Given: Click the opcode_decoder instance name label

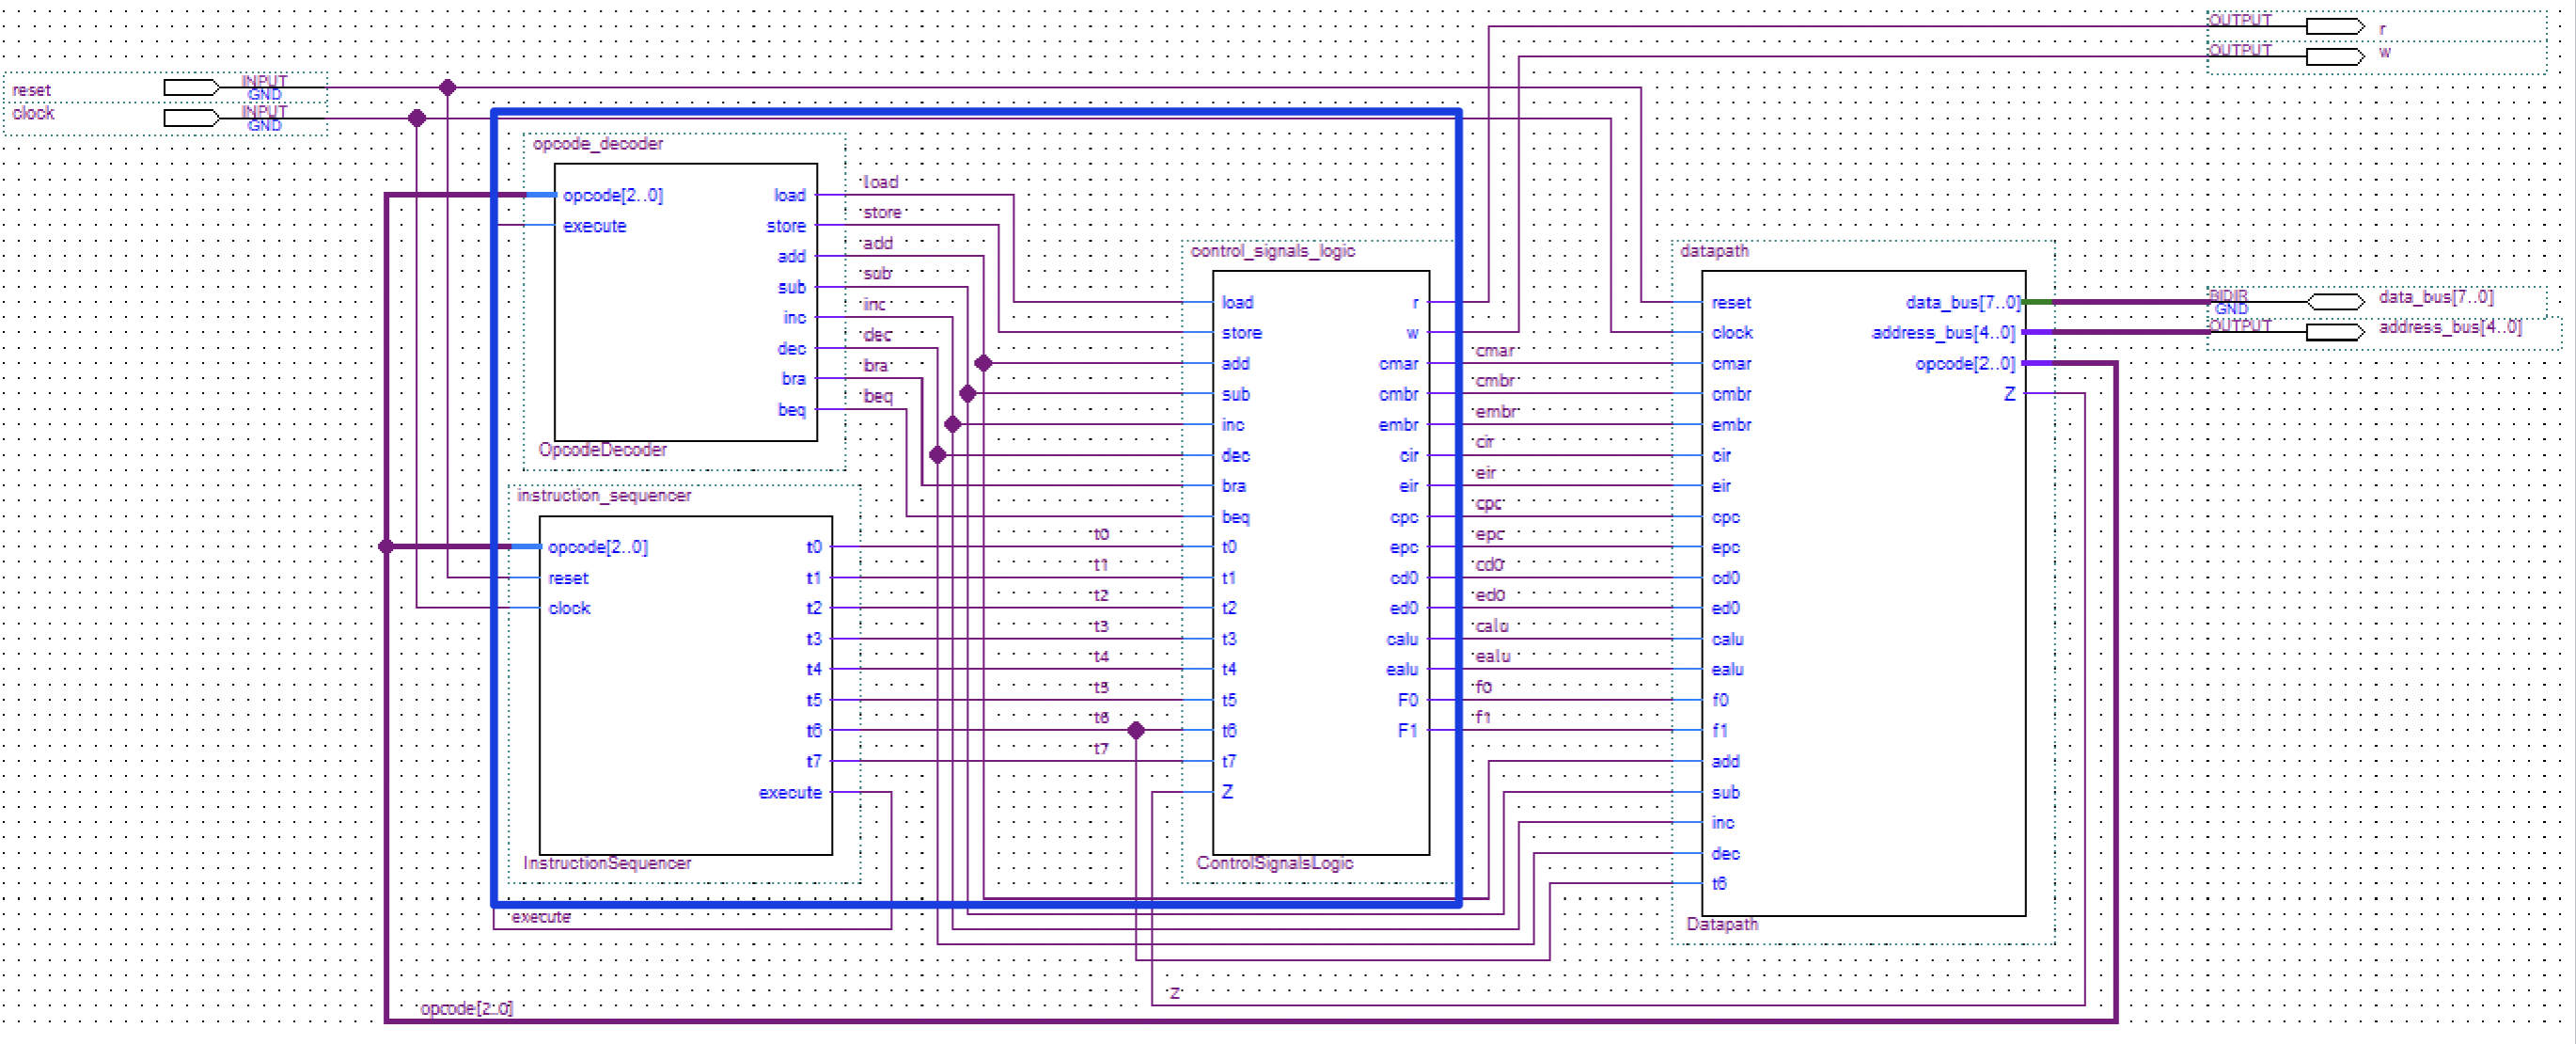Looking at the screenshot, I should click(597, 144).
